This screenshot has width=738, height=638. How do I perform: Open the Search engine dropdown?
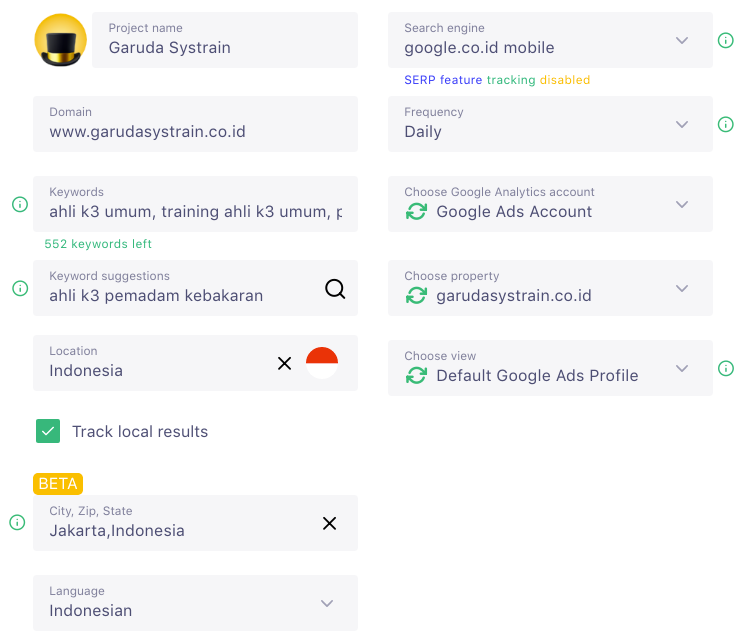[550, 40]
